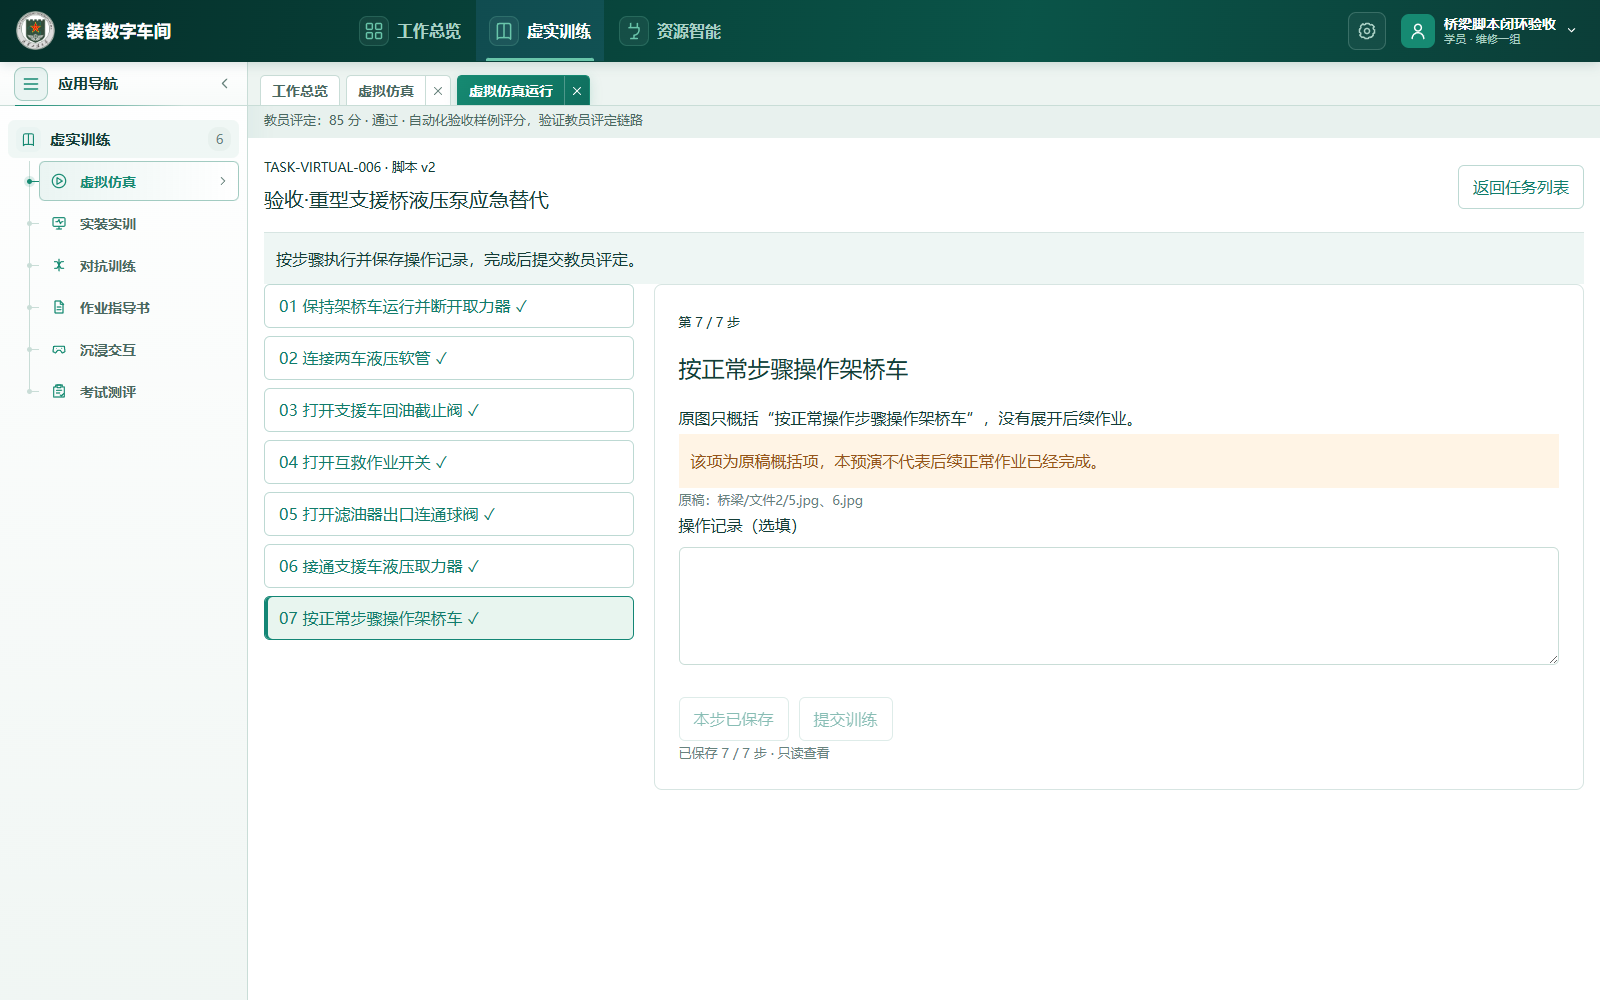The image size is (1600, 1000).
Task: Click the branch icon of 资源智能 nav
Action: tap(634, 31)
